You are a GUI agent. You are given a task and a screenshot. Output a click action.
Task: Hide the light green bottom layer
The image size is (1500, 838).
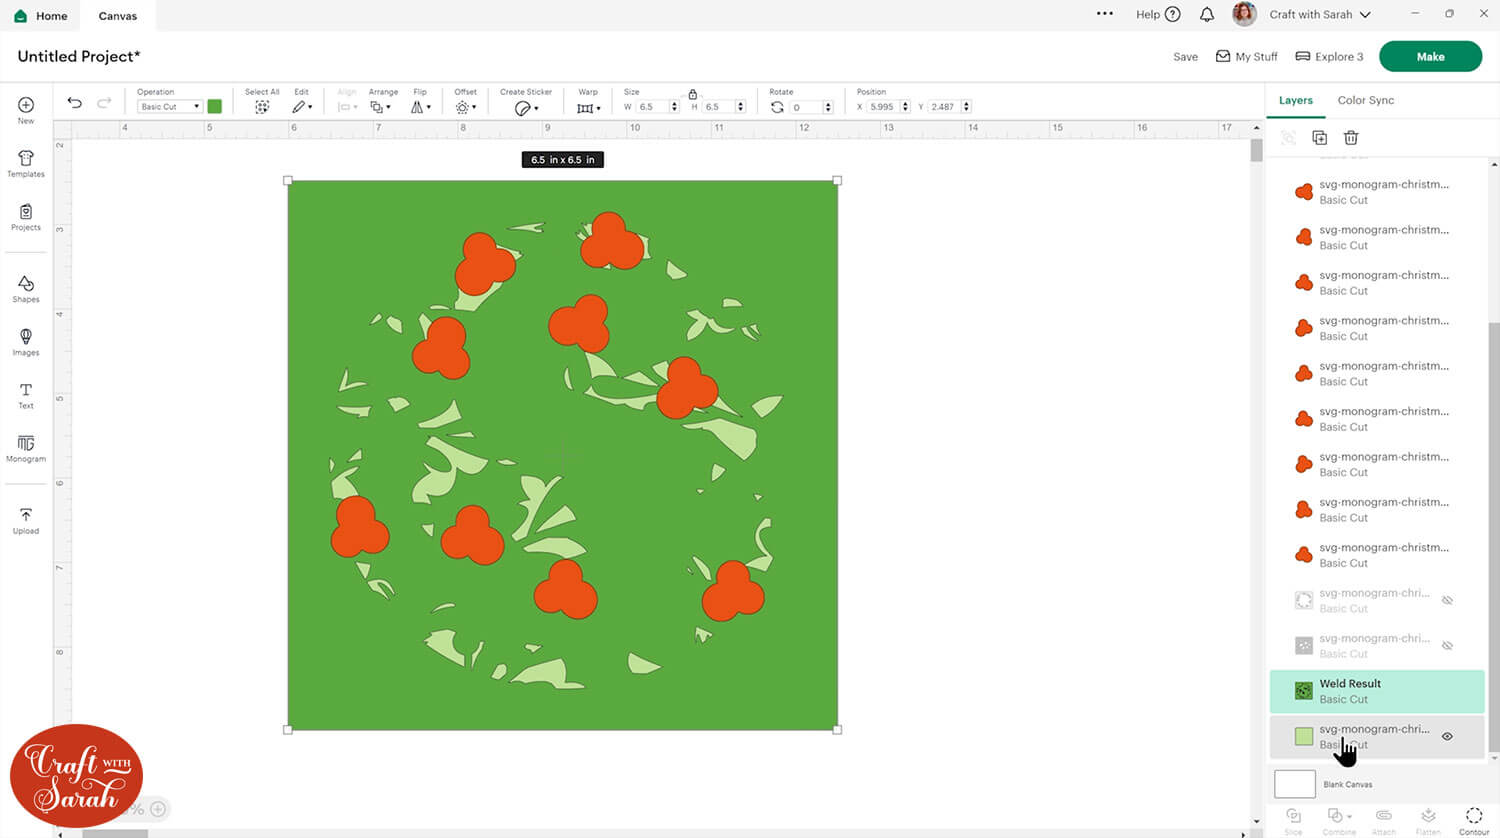tap(1447, 736)
